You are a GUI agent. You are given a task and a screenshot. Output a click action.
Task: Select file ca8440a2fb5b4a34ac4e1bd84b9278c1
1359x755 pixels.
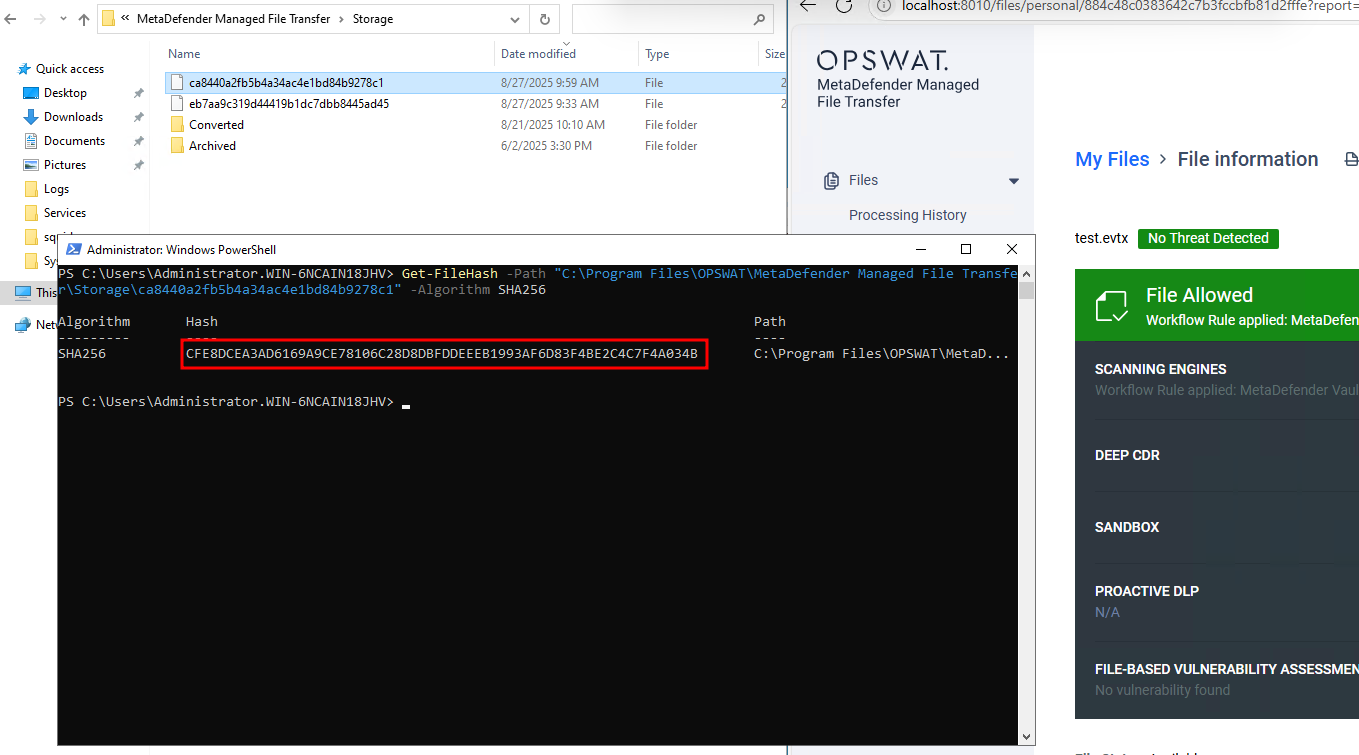point(286,83)
